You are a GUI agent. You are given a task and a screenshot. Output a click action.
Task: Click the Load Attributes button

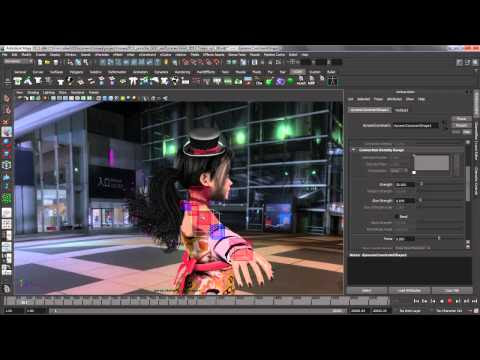(409, 291)
